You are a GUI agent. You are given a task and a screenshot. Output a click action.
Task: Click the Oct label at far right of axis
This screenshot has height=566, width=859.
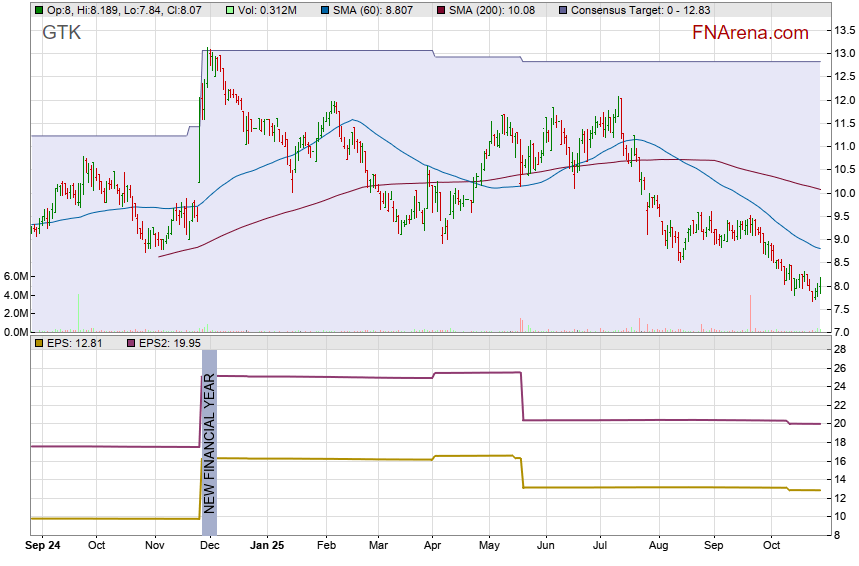pos(770,547)
